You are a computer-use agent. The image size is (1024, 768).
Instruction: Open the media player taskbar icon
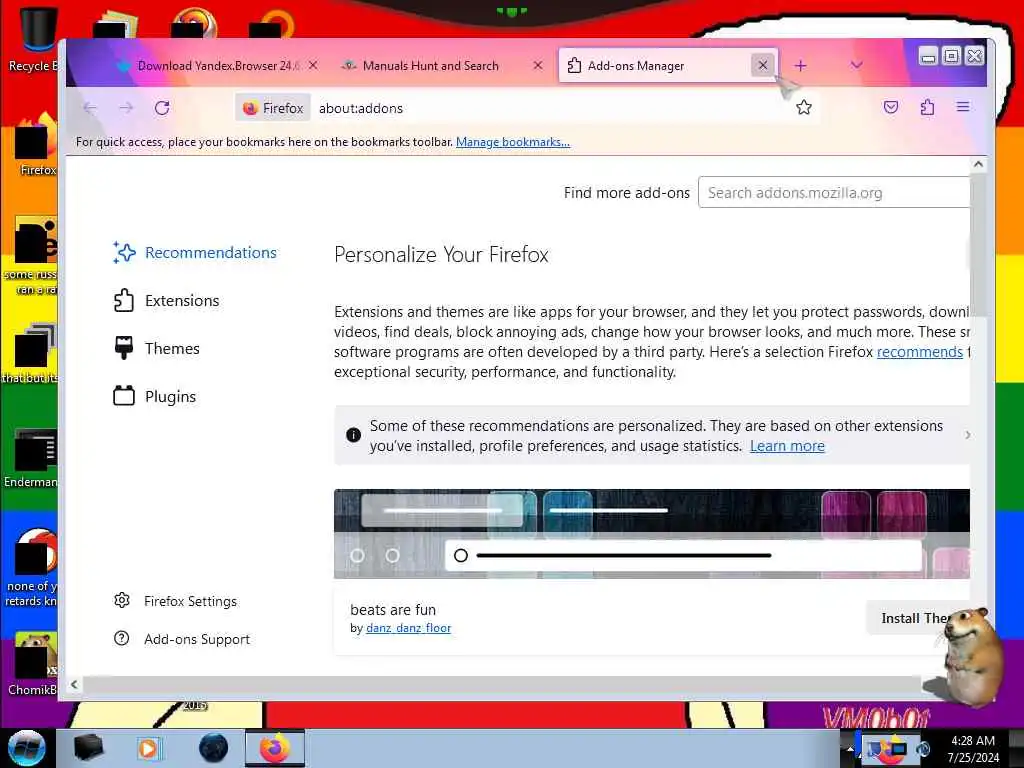[x=148, y=748]
